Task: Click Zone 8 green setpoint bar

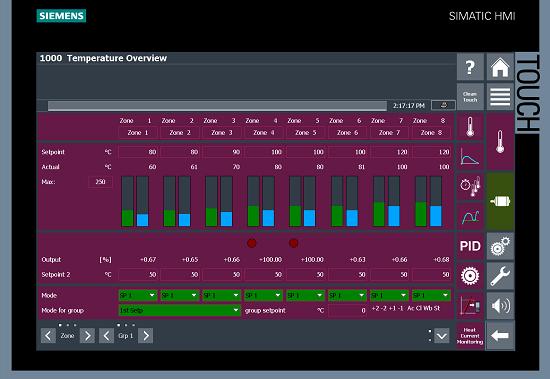Action: 421,214
